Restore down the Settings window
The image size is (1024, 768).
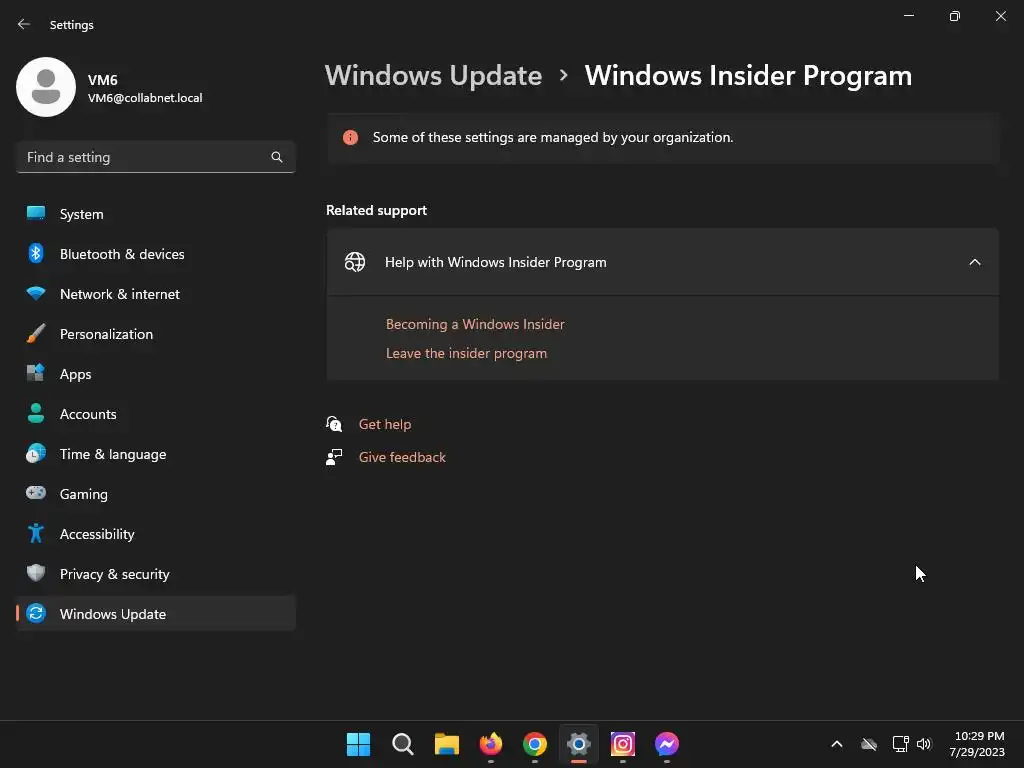tap(955, 16)
